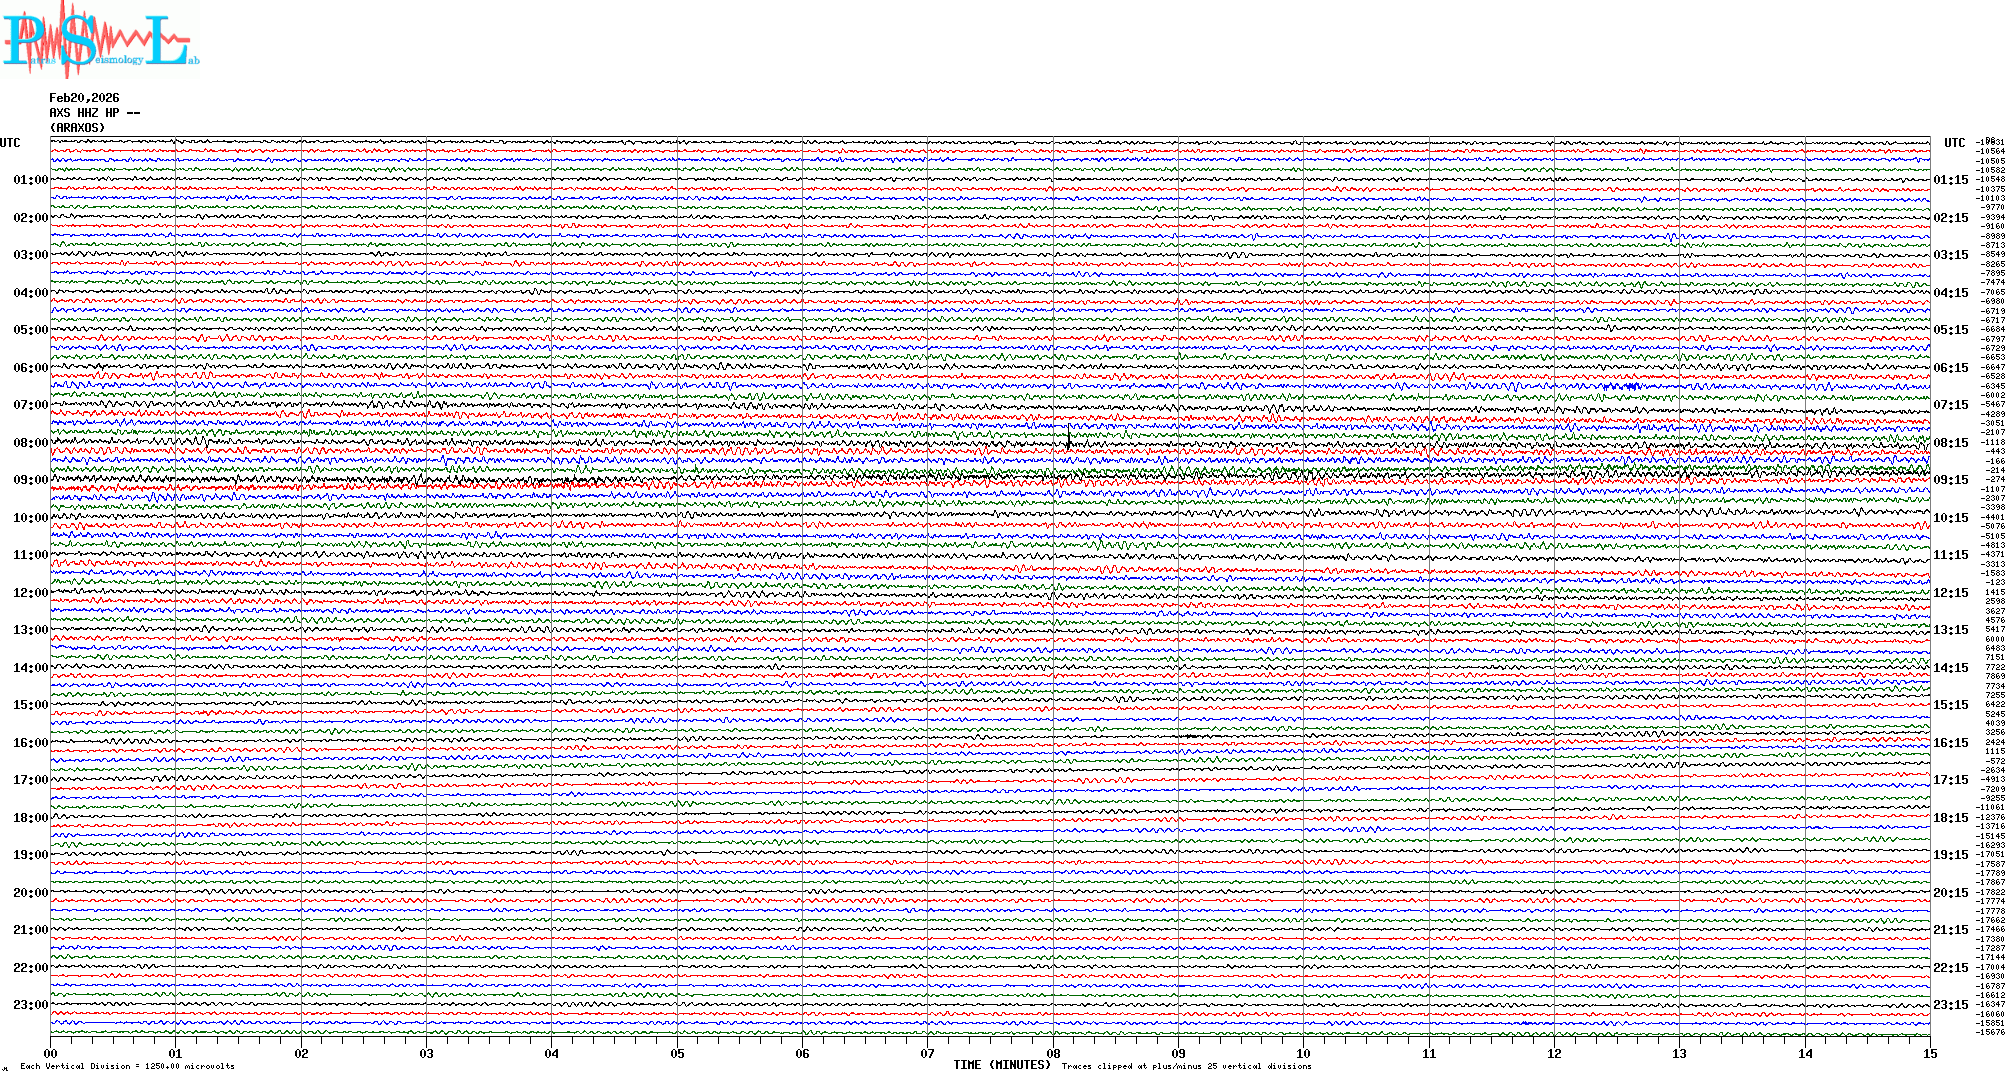The width and height of the screenshot is (2010, 1080).
Task: Click the PSL seismology lab logo
Action: (x=98, y=40)
